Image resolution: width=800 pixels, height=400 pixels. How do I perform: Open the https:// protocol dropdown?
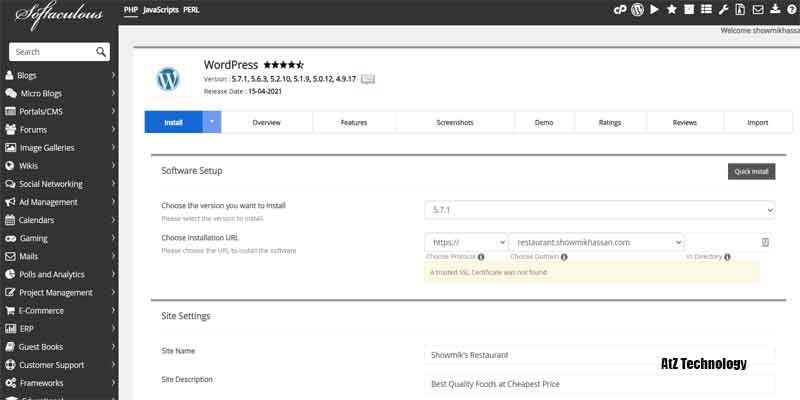tap(466, 242)
